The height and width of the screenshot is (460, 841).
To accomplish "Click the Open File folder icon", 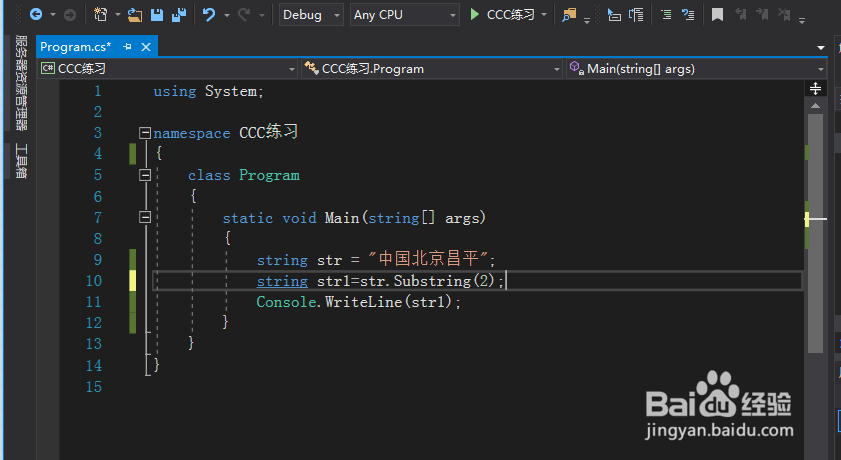I will click(x=135, y=15).
